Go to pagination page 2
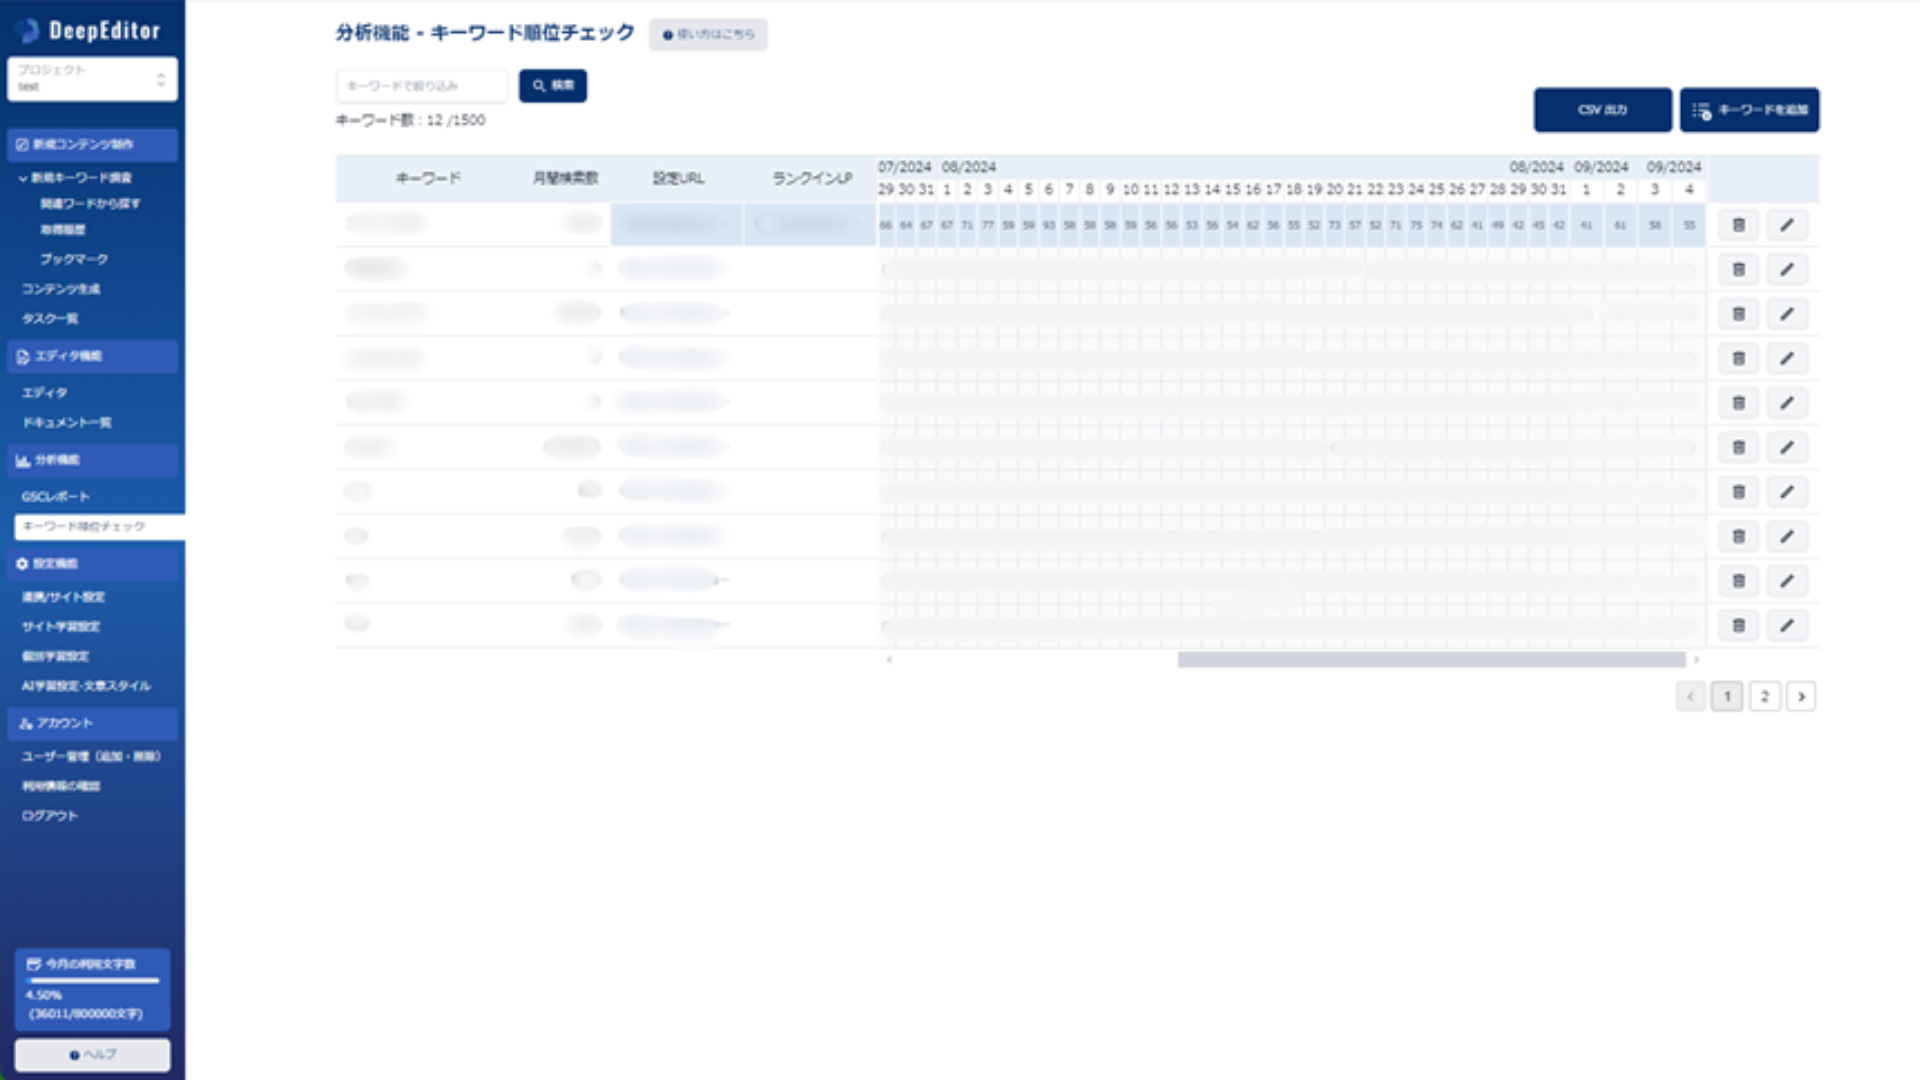 tap(1765, 697)
